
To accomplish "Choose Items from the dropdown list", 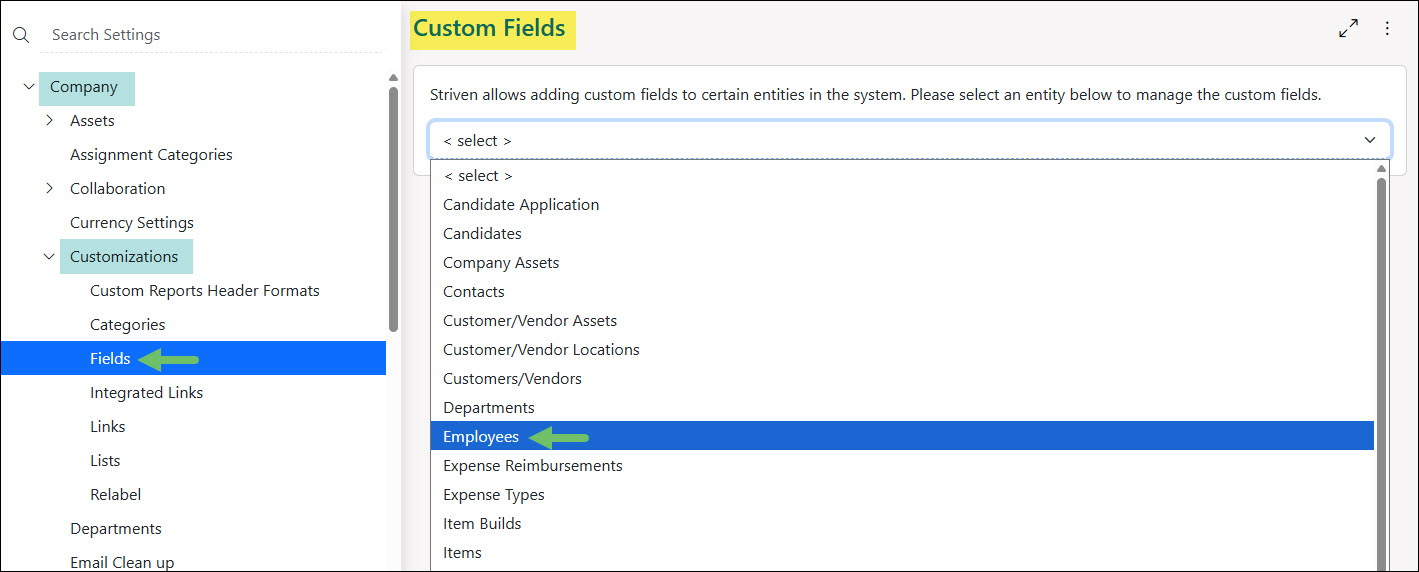I will click(902, 553).
